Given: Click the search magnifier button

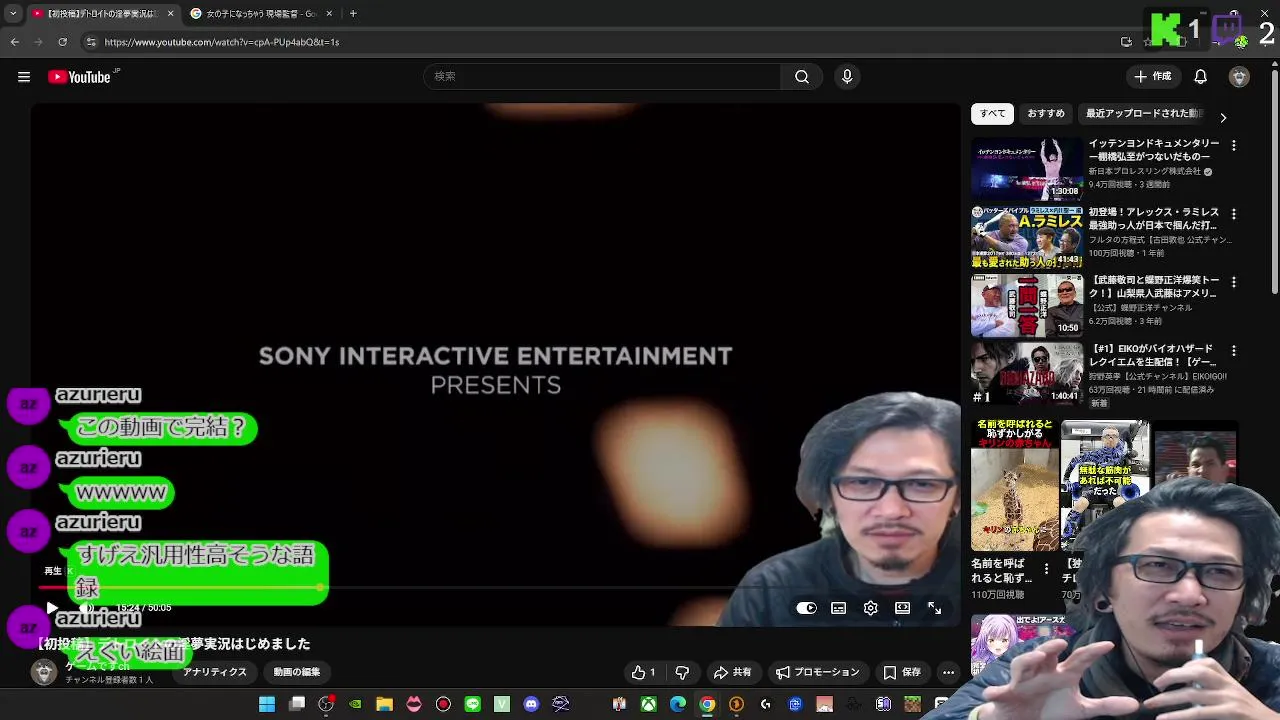Looking at the screenshot, I should pyautogui.click(x=802, y=77).
